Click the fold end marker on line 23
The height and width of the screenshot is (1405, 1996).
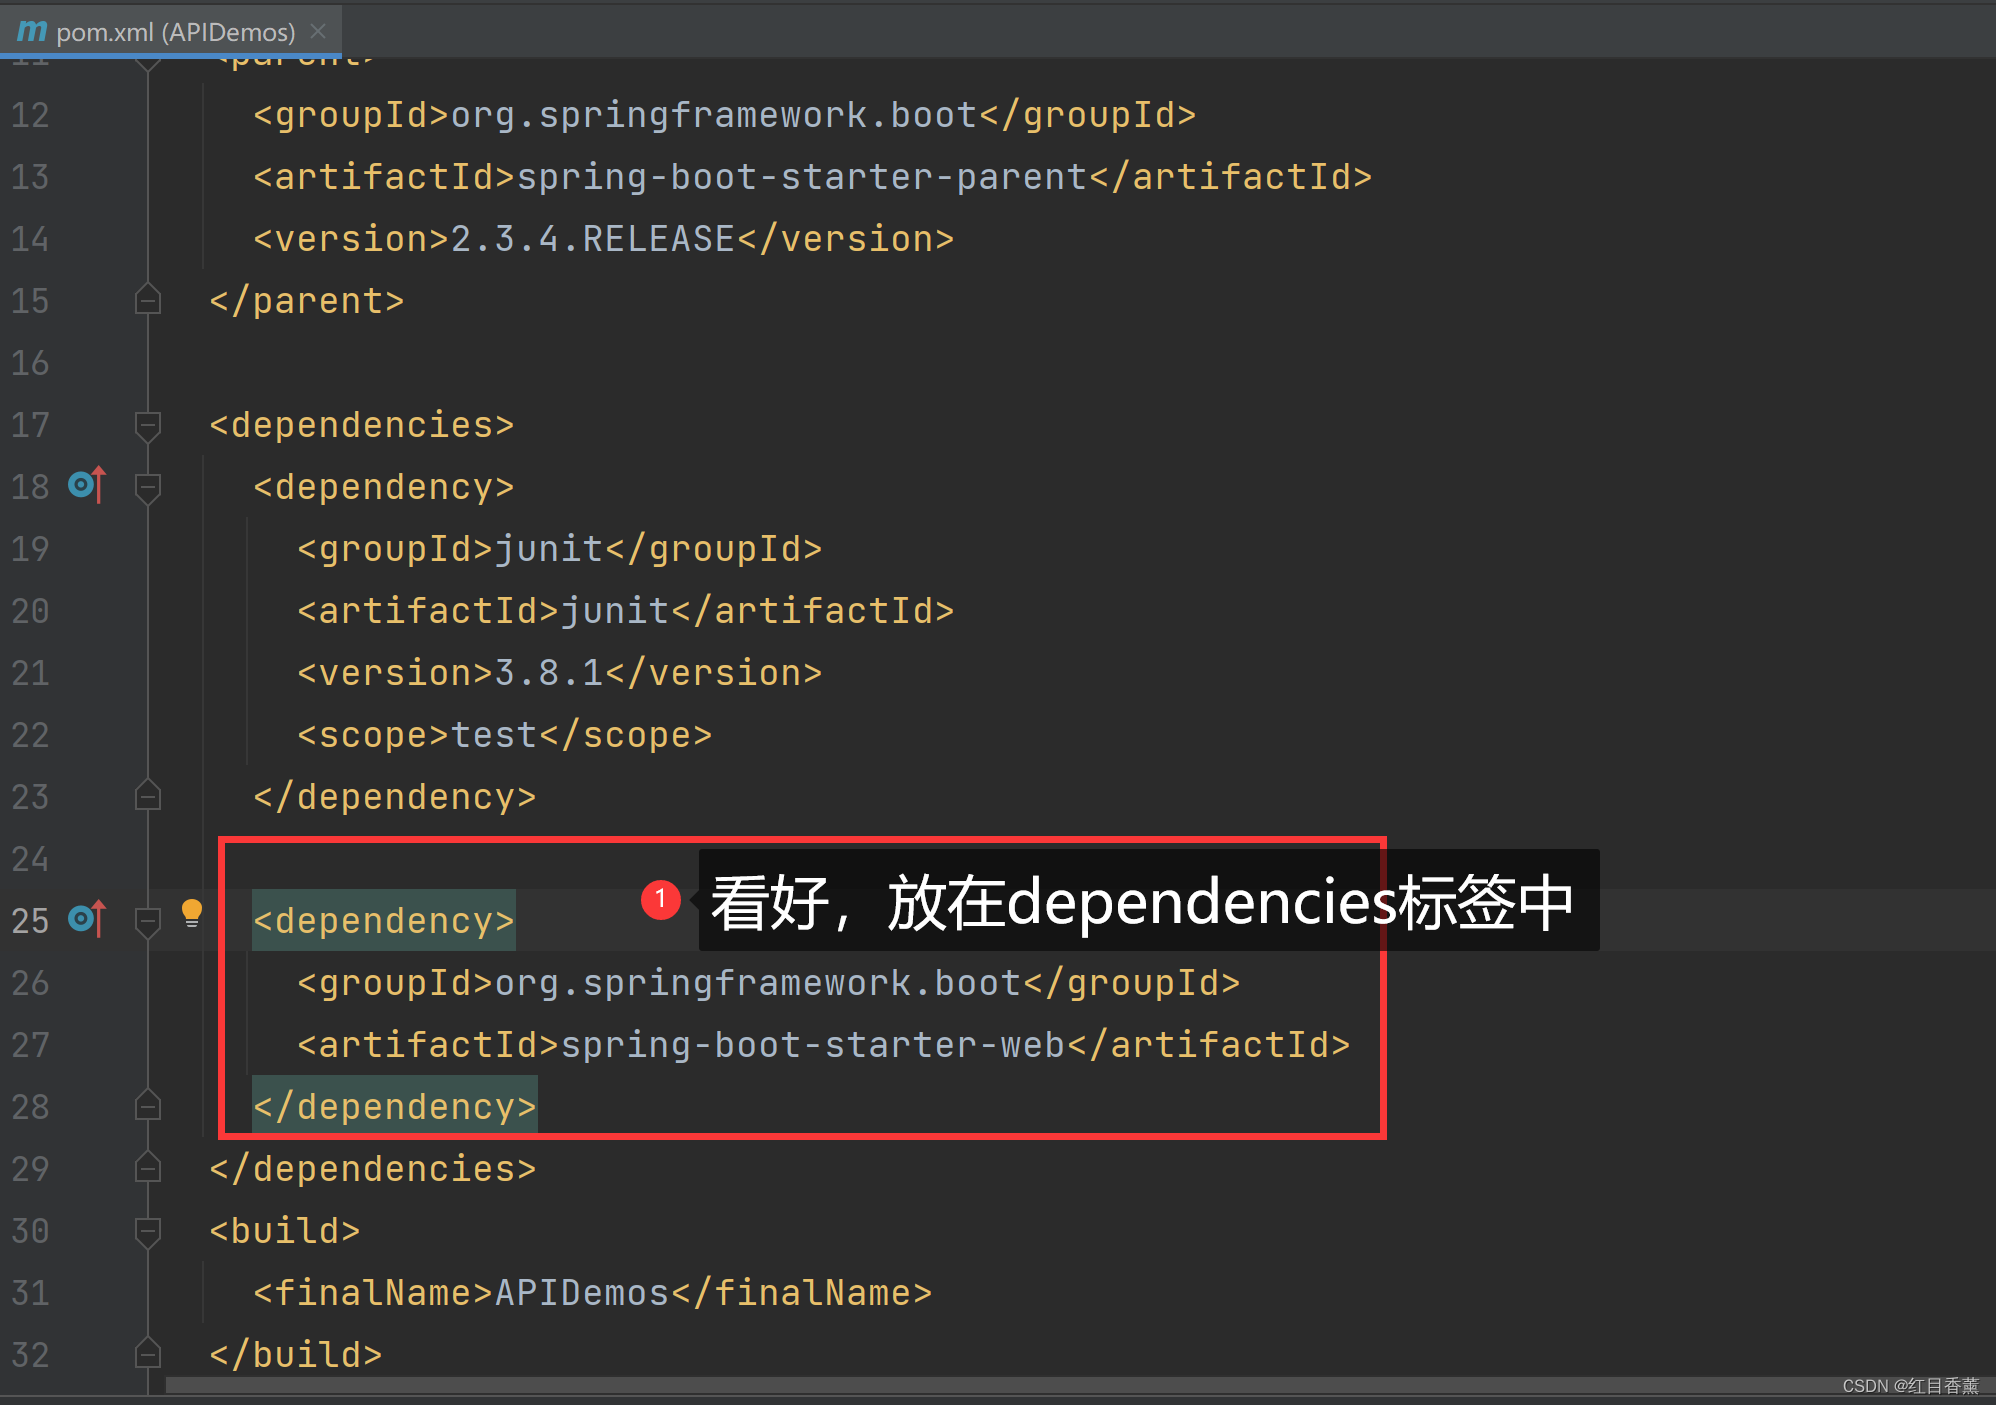pyautogui.click(x=148, y=796)
